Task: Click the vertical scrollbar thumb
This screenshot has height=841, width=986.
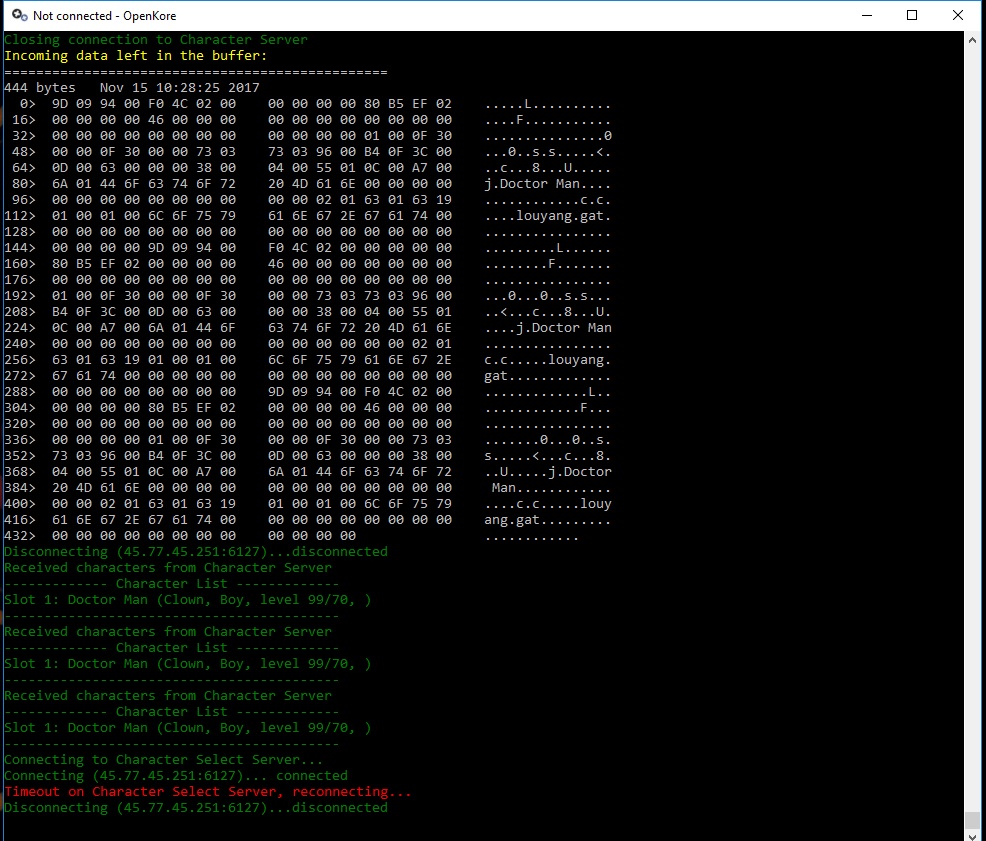Action: pos(972,820)
